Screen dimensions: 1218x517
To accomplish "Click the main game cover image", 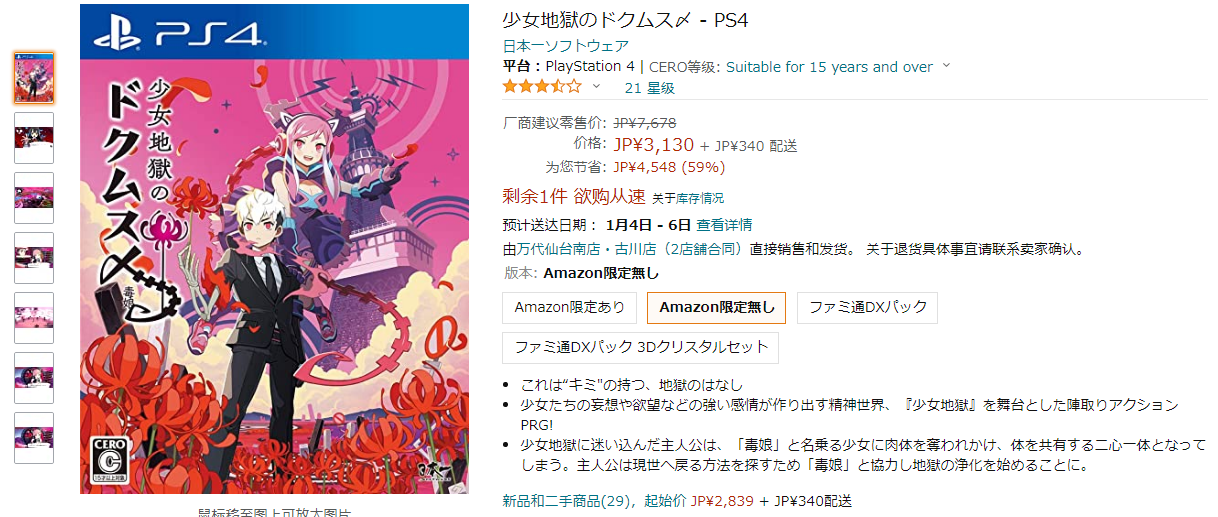I will [274, 249].
